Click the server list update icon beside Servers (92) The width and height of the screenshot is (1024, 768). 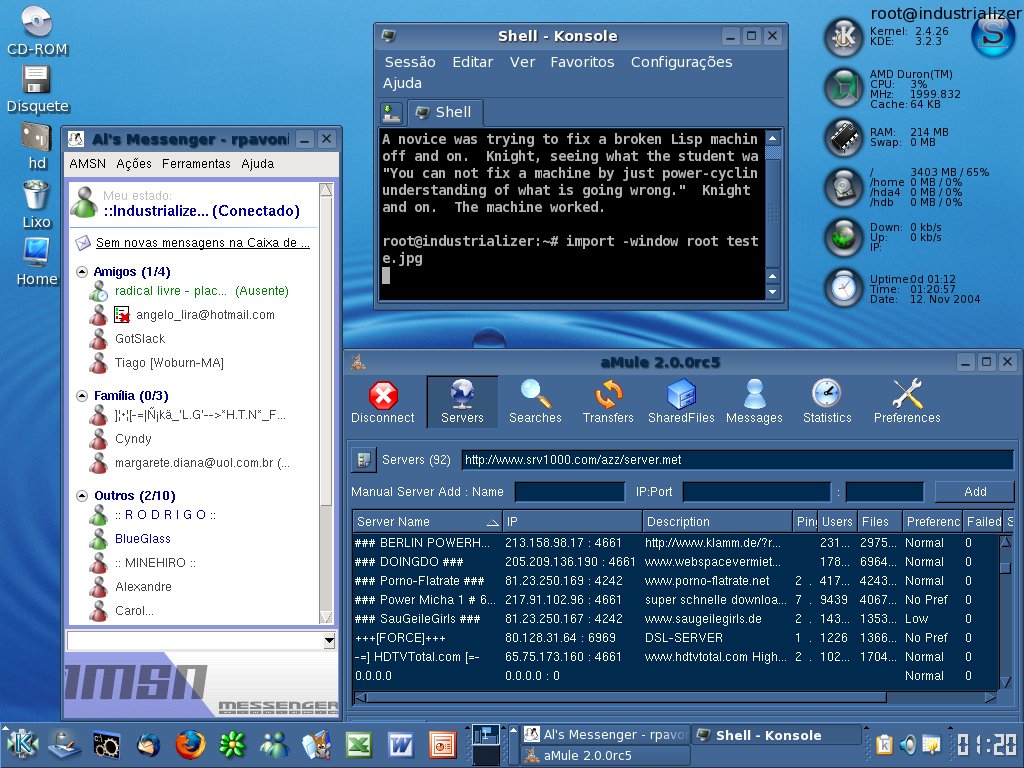click(x=363, y=460)
